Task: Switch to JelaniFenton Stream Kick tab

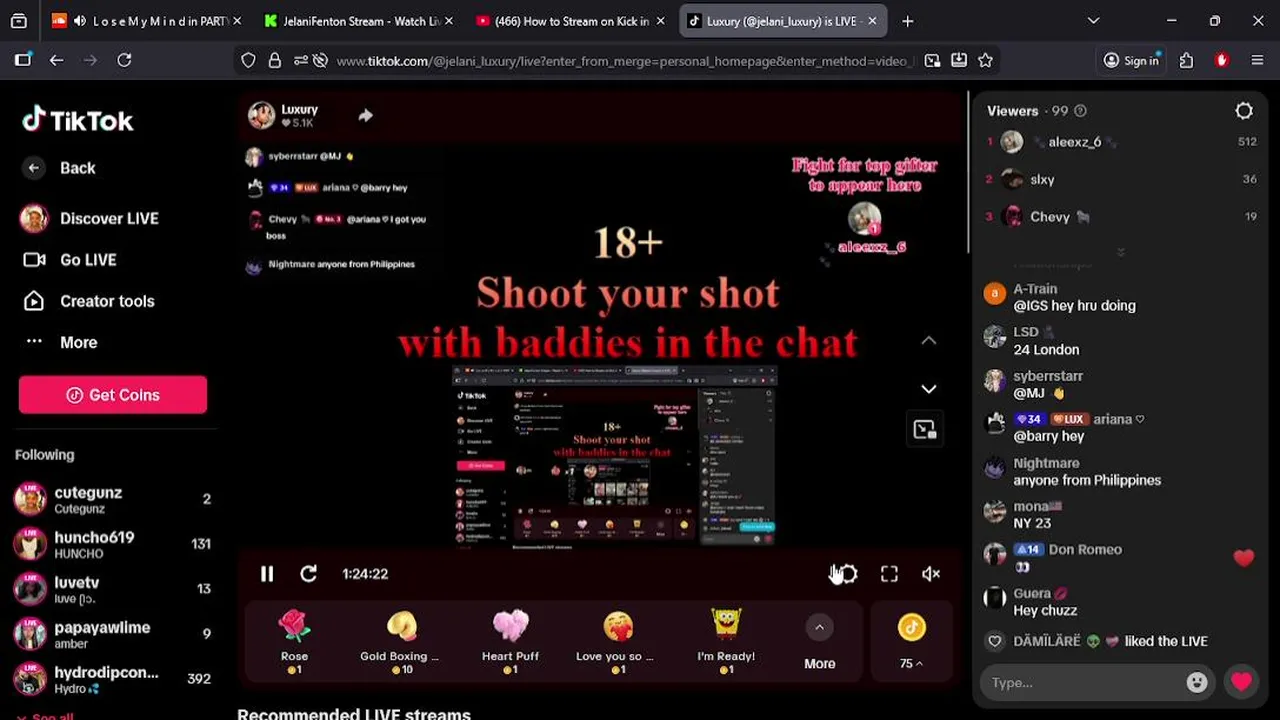Action: pyautogui.click(x=357, y=21)
